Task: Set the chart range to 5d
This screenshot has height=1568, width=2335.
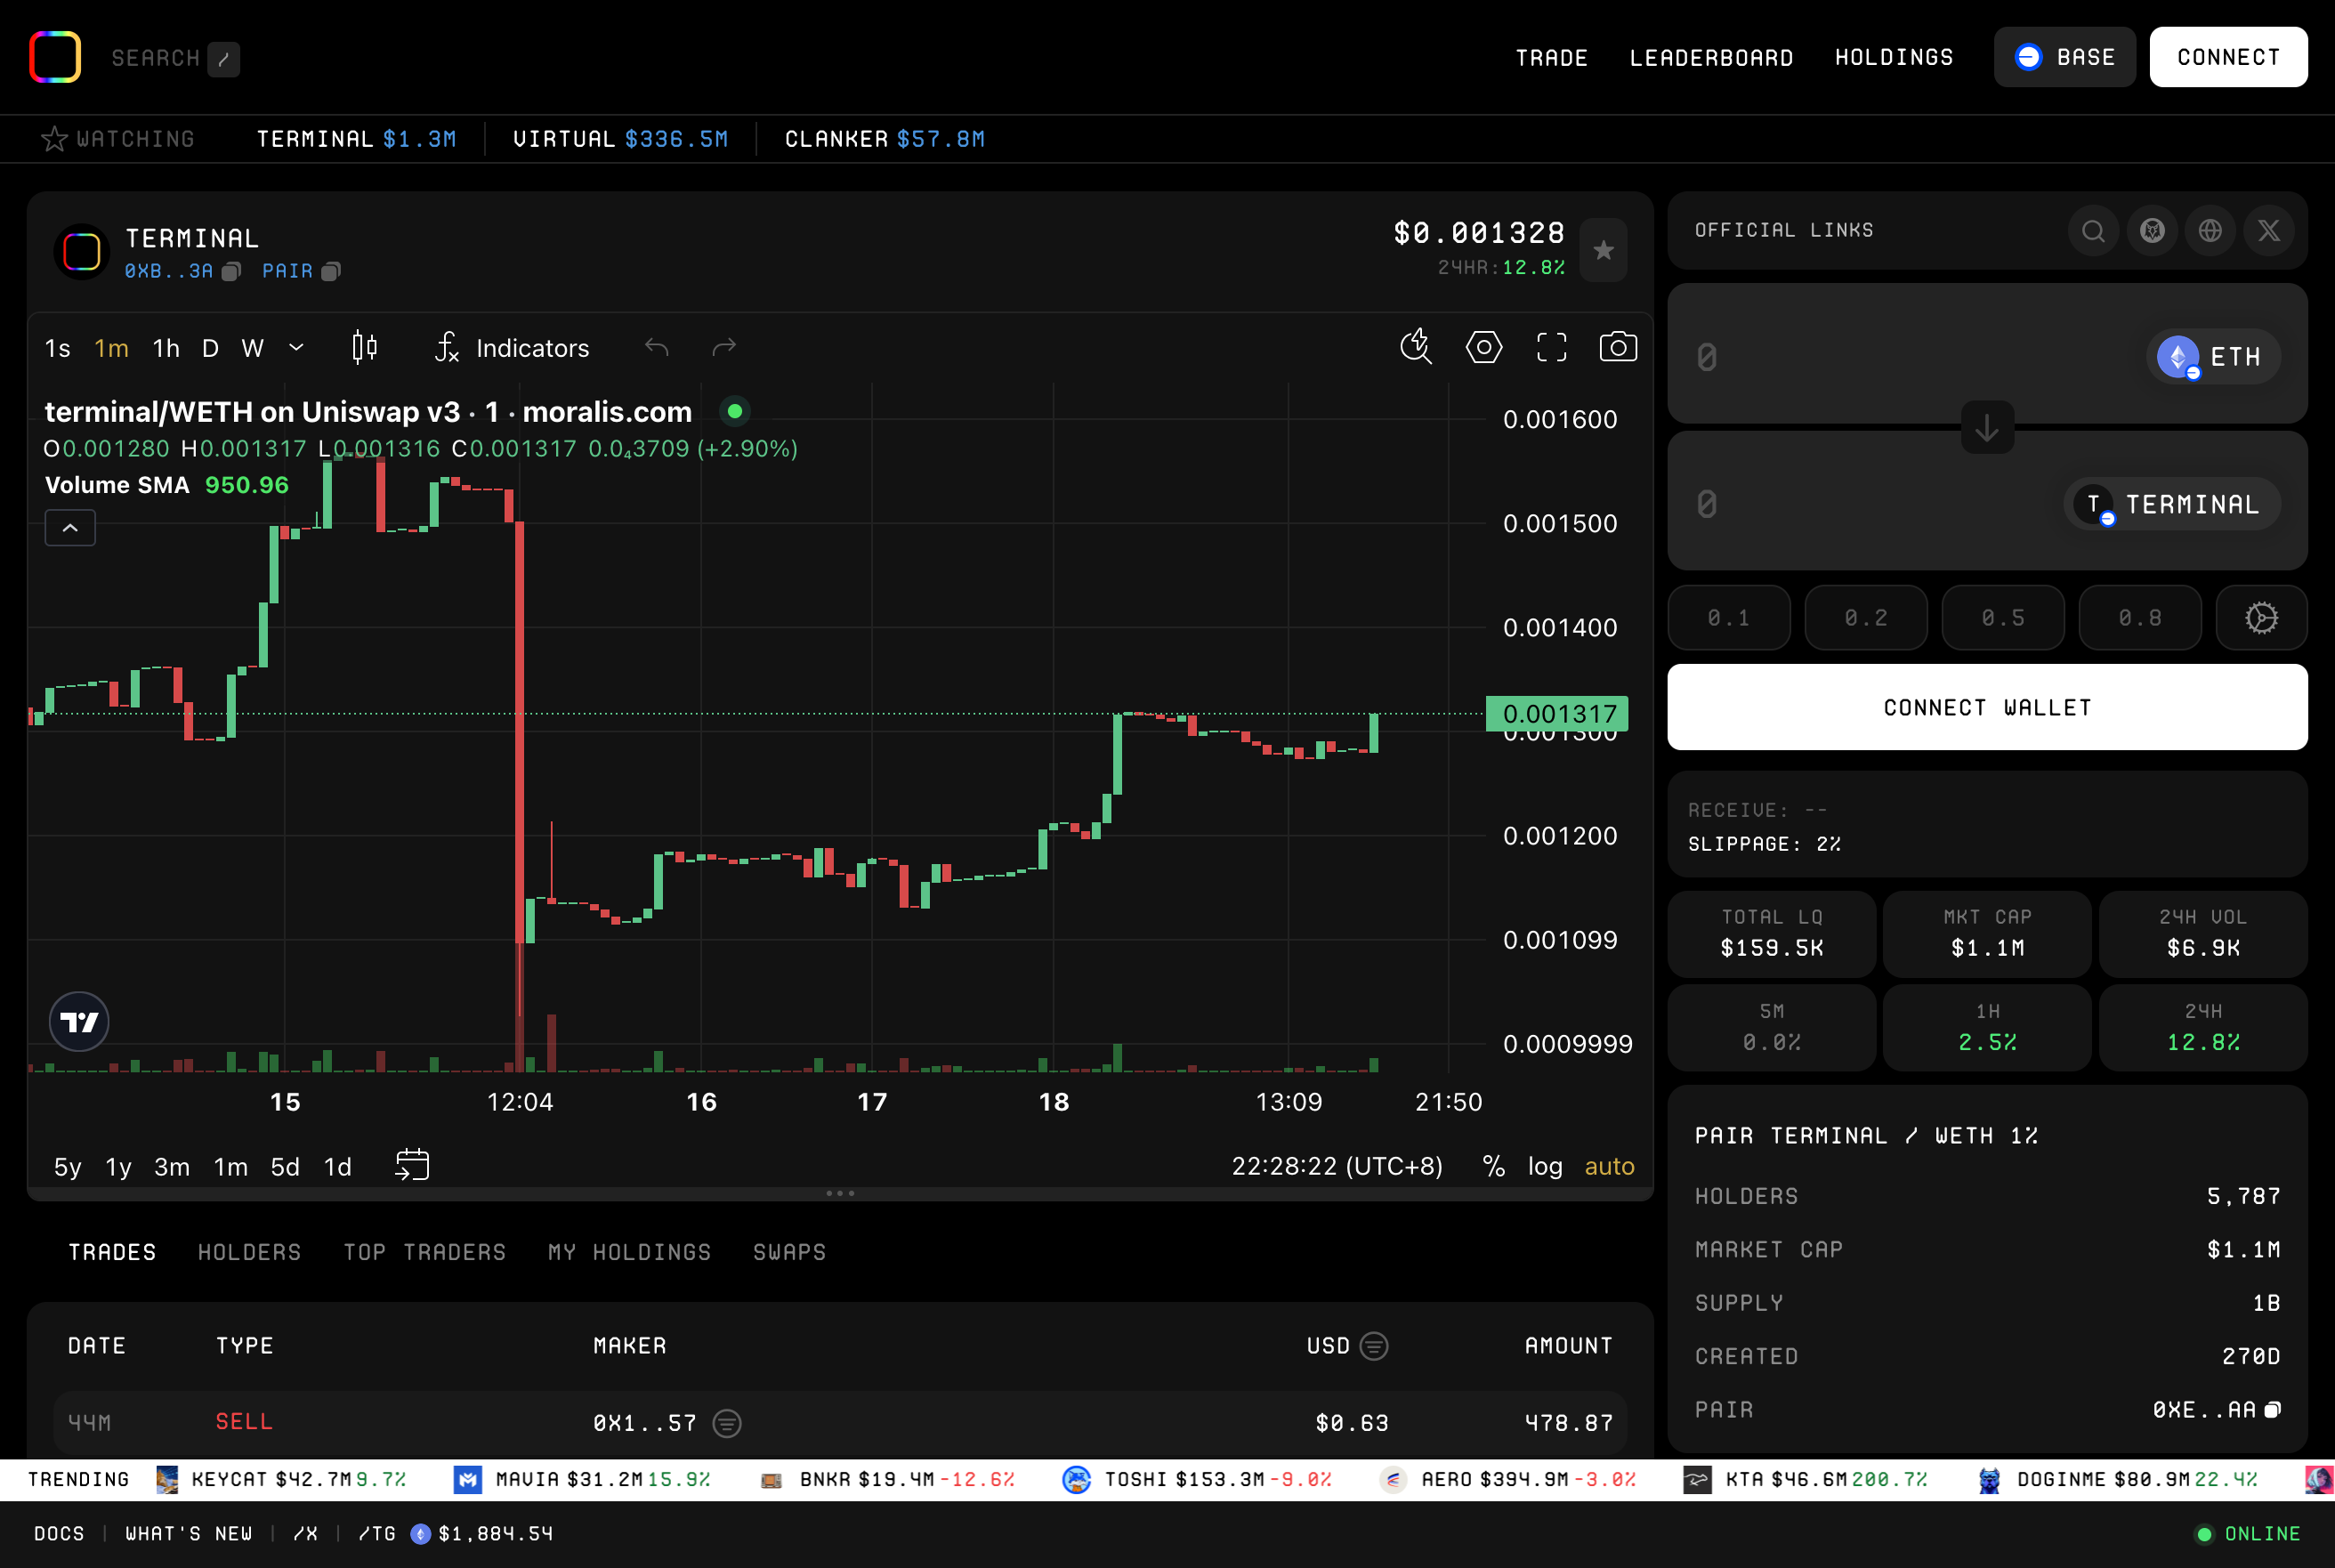Action: pos(285,1167)
